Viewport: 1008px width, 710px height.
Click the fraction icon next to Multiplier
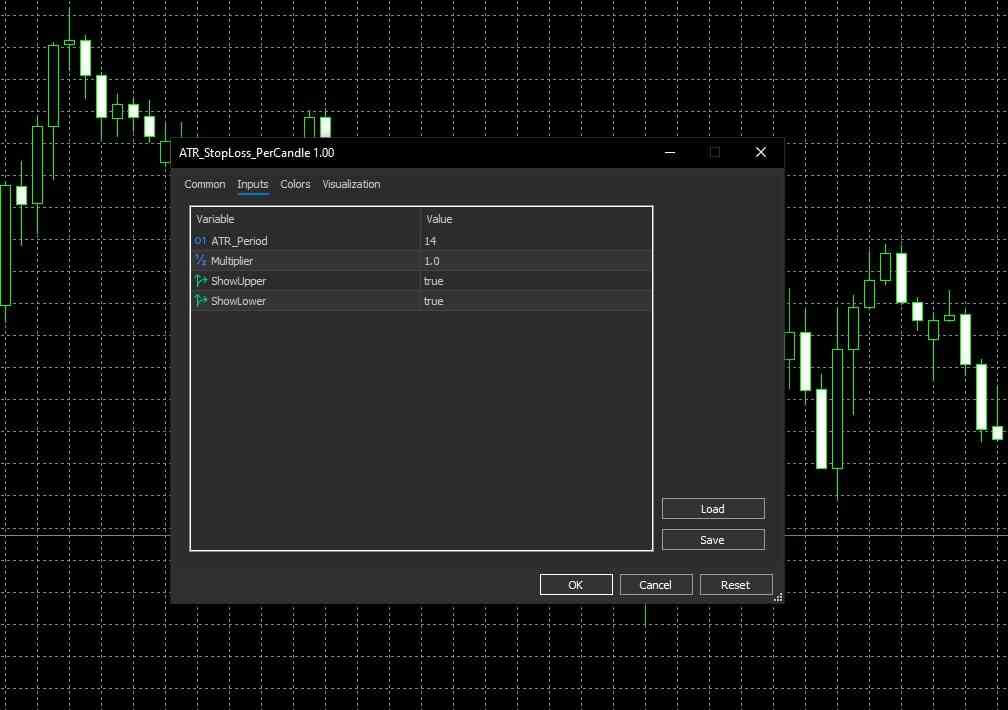point(200,261)
